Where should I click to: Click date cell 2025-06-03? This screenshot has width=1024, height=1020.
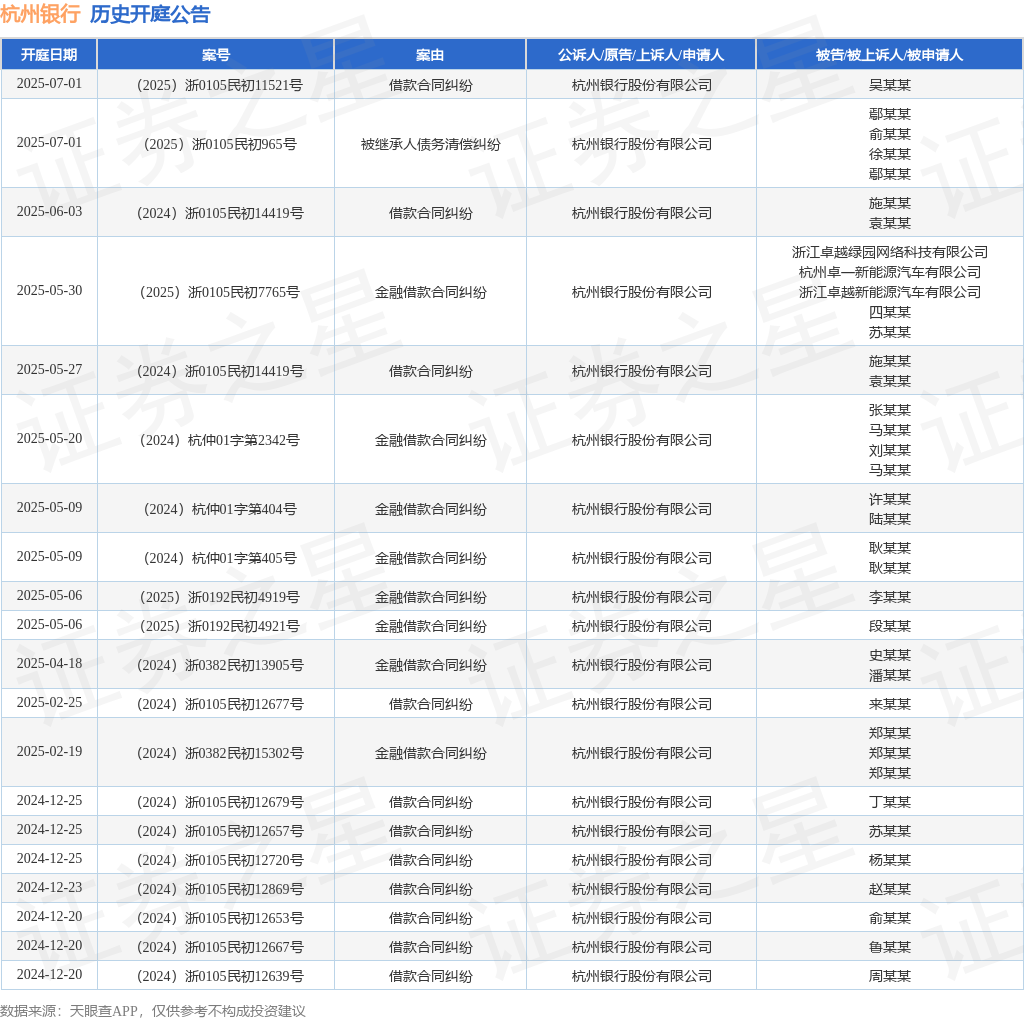[x=49, y=212]
